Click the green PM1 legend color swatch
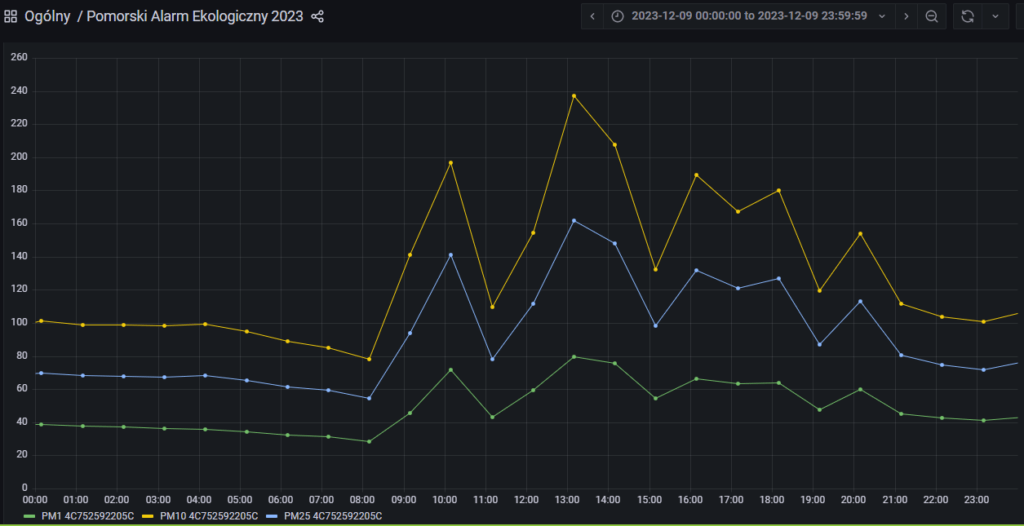The image size is (1024, 526). (29, 516)
